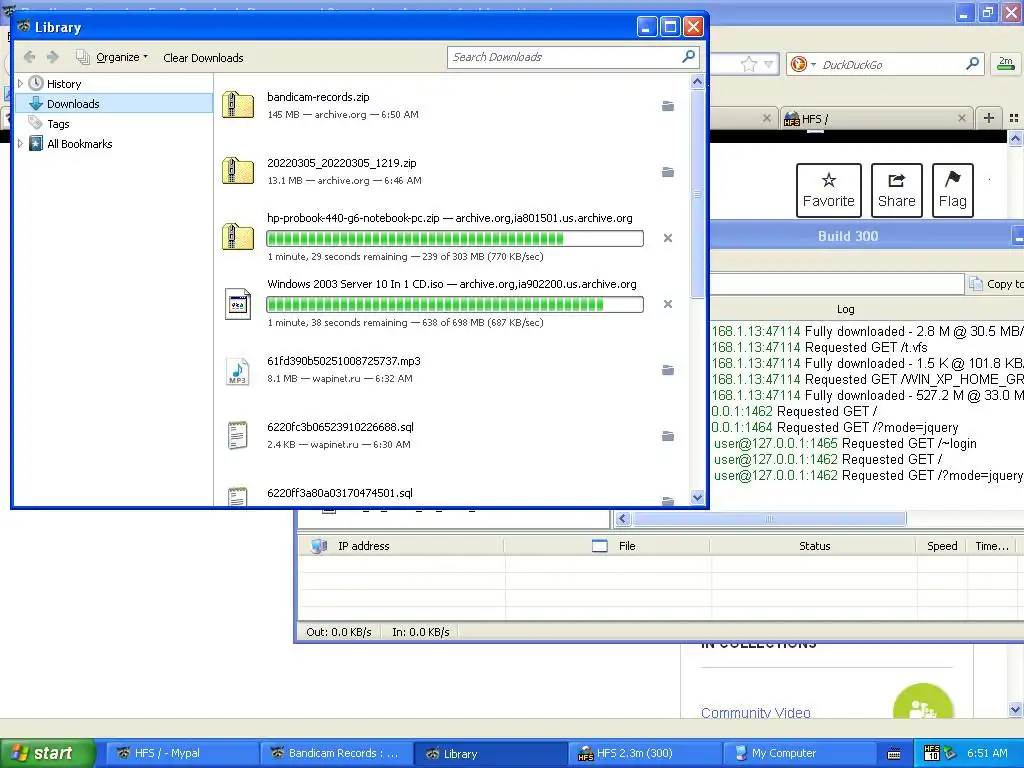1024x768 pixels.
Task: Click the browser search magnifier icon
Action: coord(972,63)
